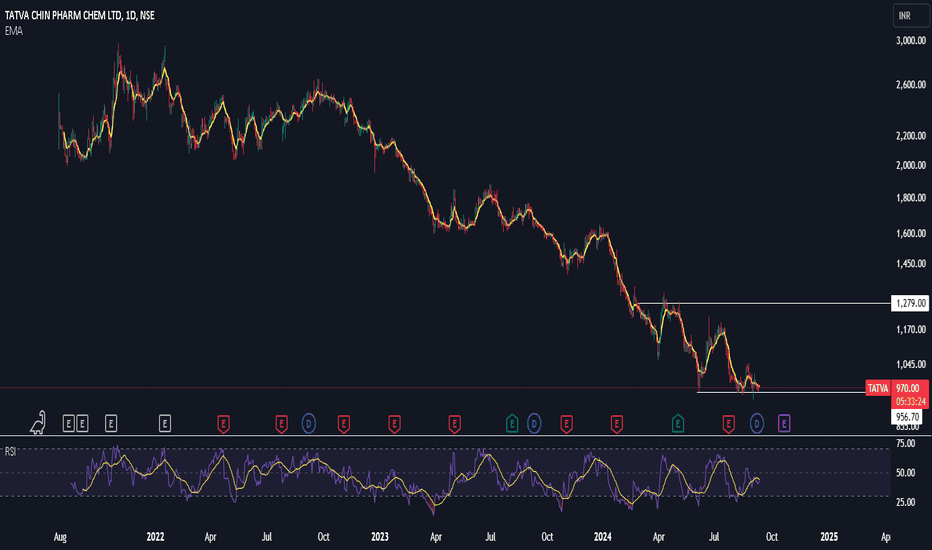
Task: Open the purple upcoming earnings marker
Action: 784,423
